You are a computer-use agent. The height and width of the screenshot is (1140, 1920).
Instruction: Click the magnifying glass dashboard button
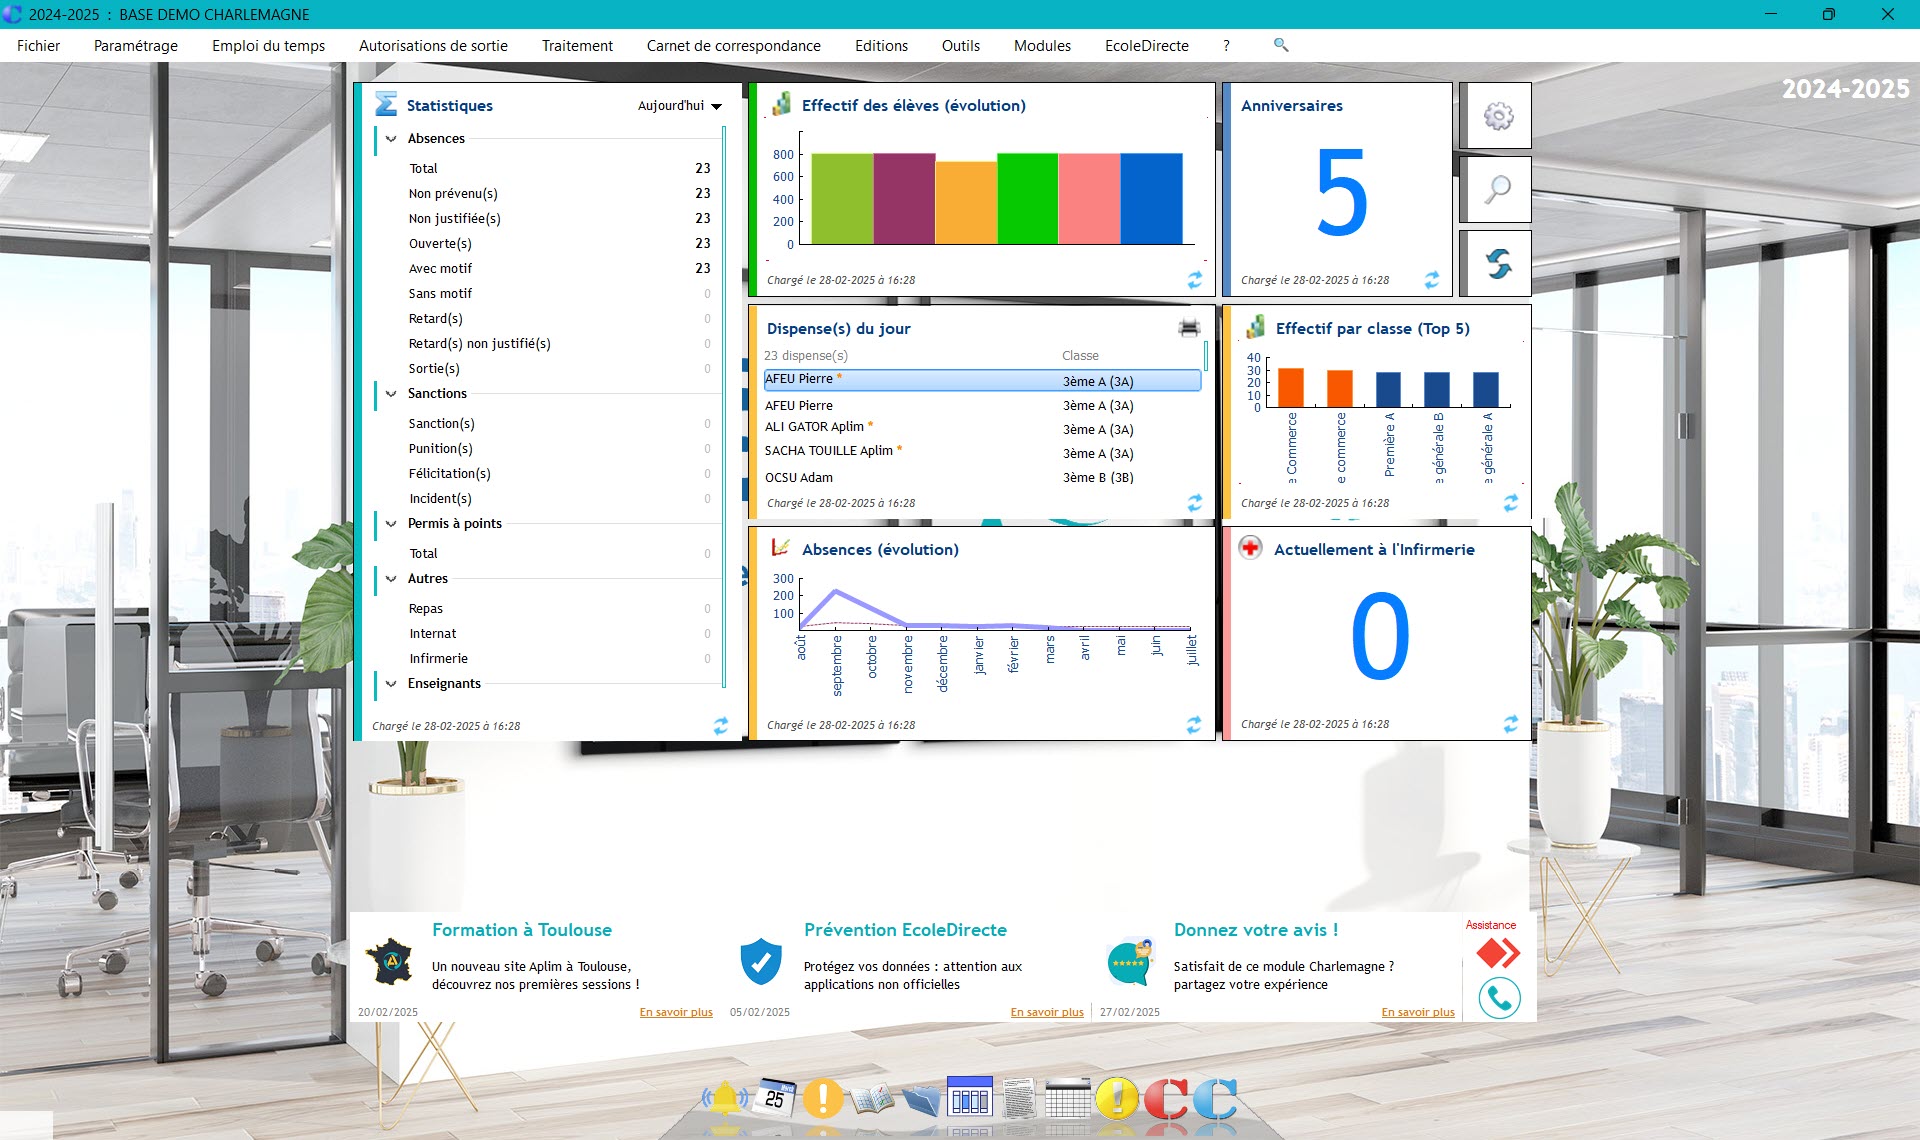[1497, 189]
